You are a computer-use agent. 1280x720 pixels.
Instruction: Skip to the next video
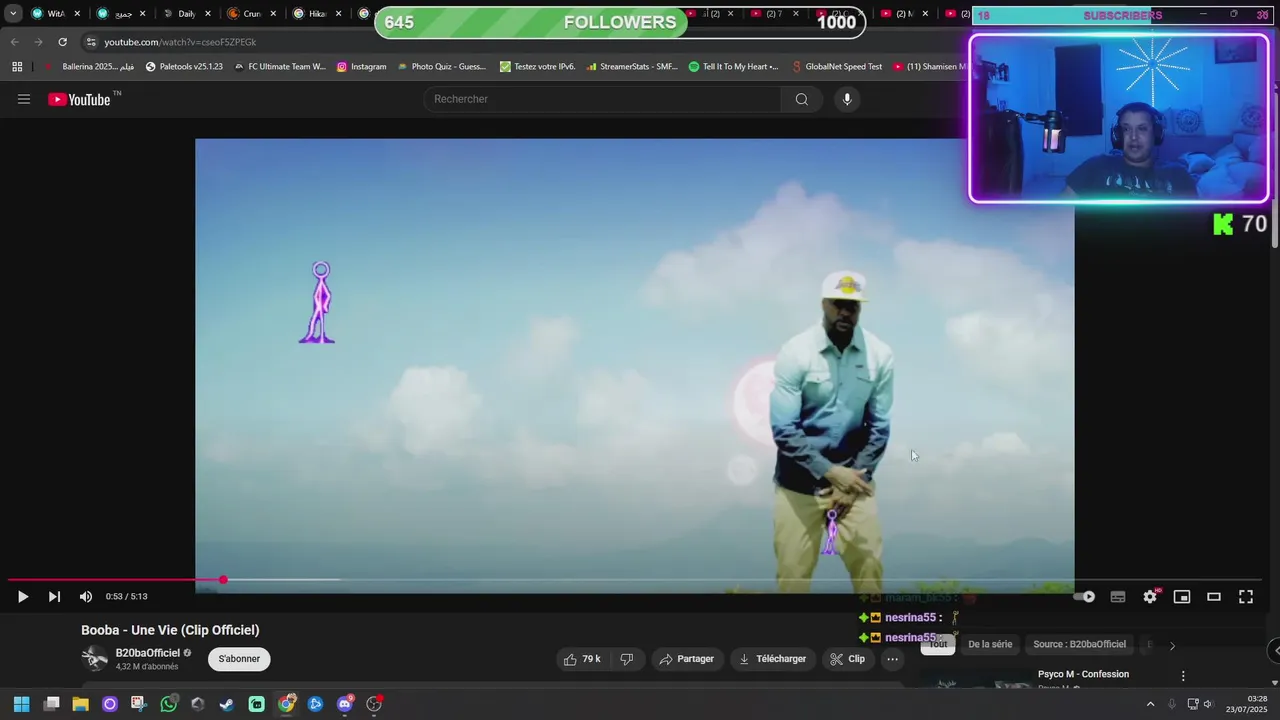point(54,597)
